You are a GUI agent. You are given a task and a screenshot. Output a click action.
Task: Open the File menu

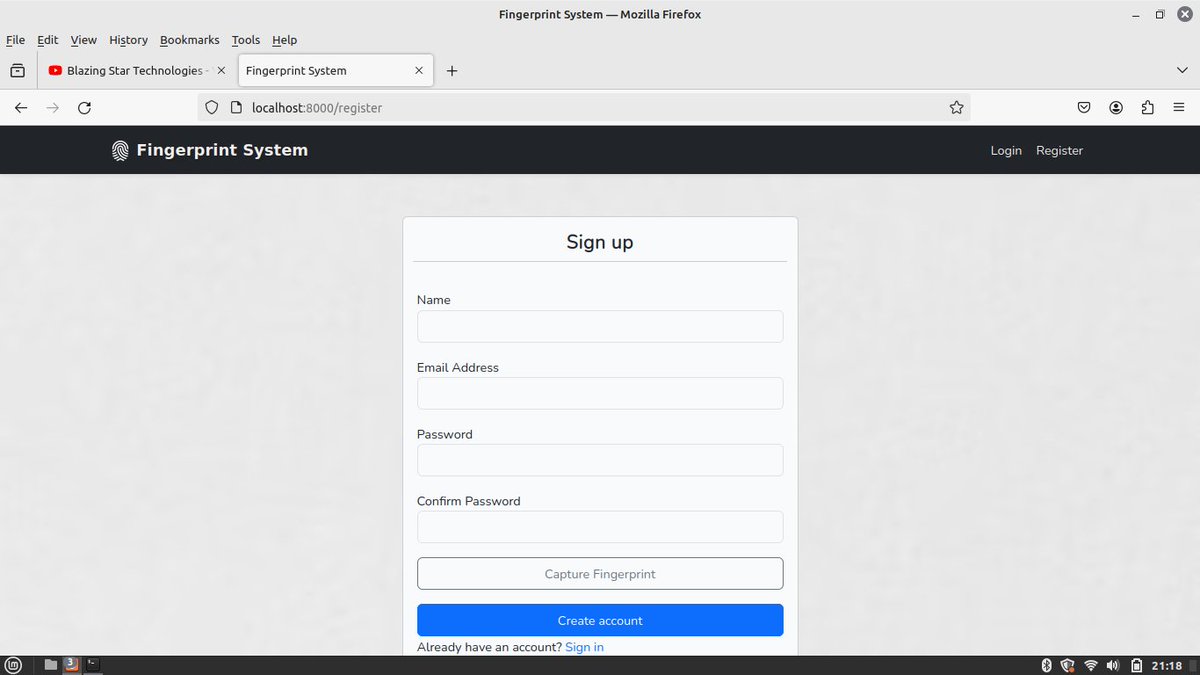click(15, 40)
